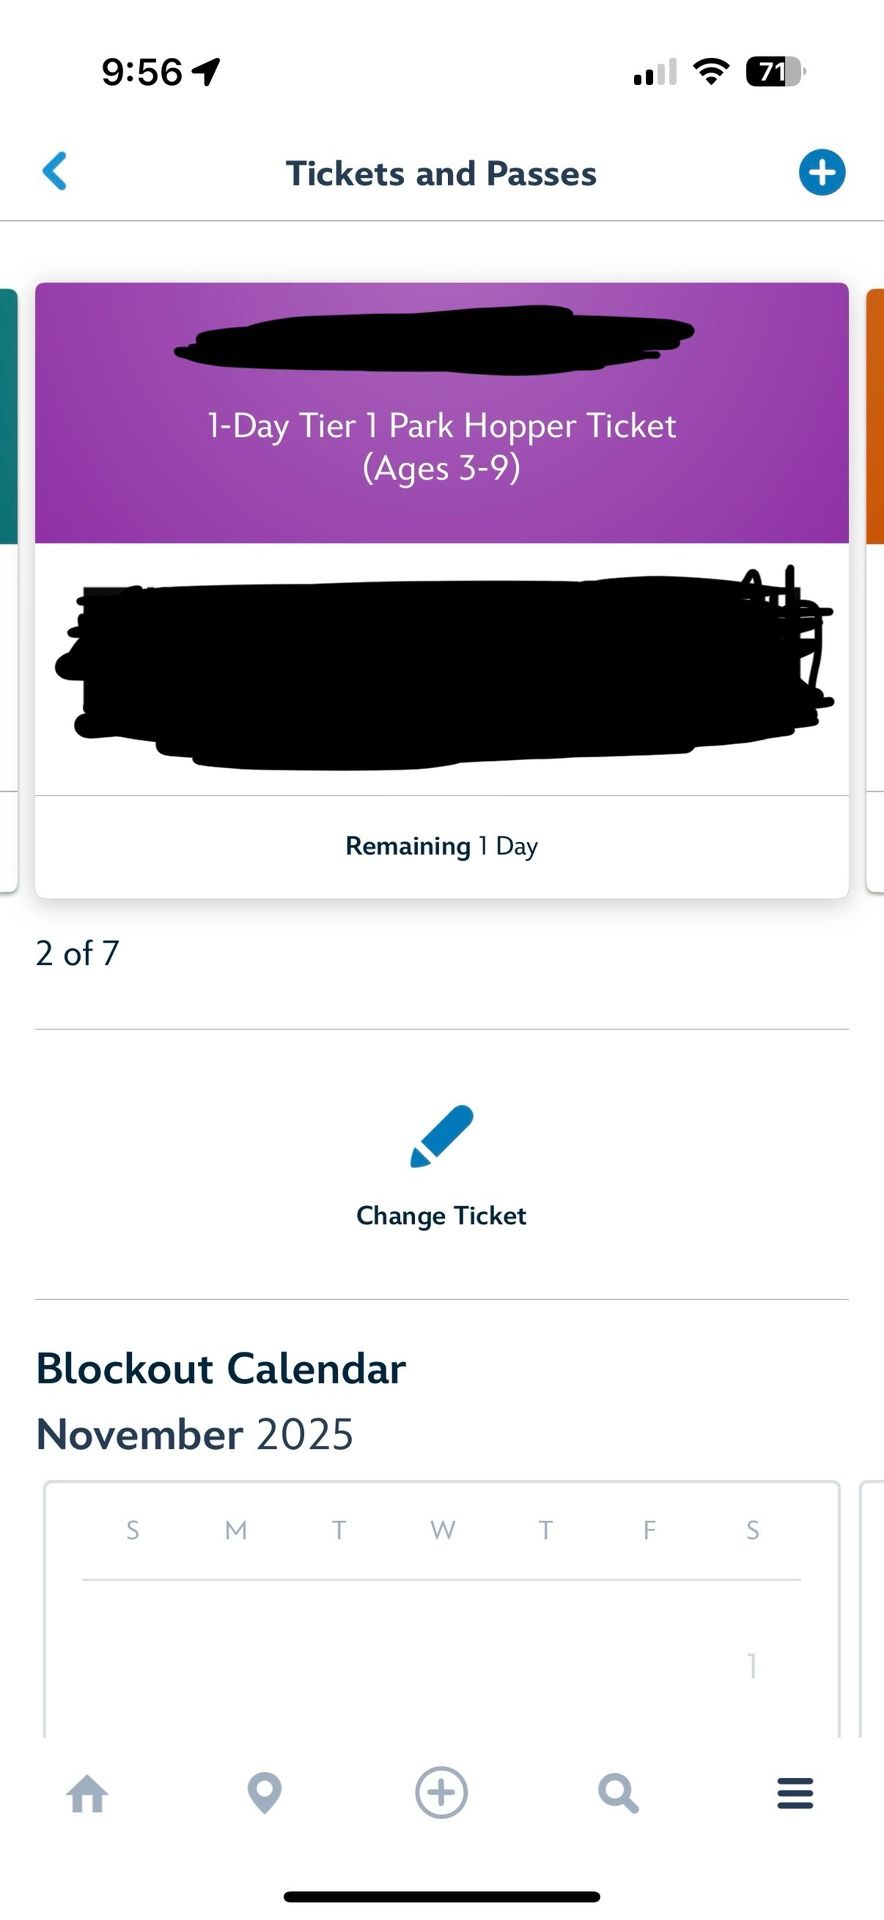The image size is (884, 1920).
Task: Select the map location pin icon
Action: pyautogui.click(x=264, y=1793)
